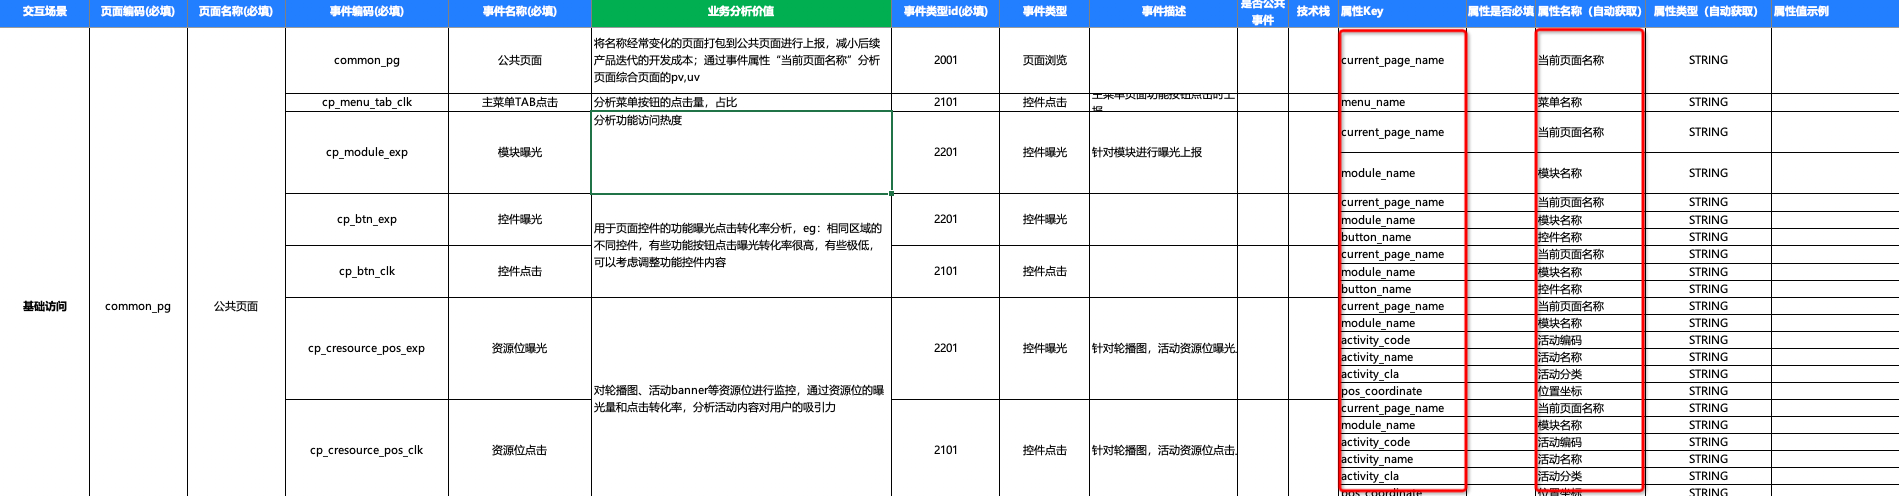Click the selected 分析功能访问热度 cell
The image size is (1899, 496).
click(x=741, y=152)
